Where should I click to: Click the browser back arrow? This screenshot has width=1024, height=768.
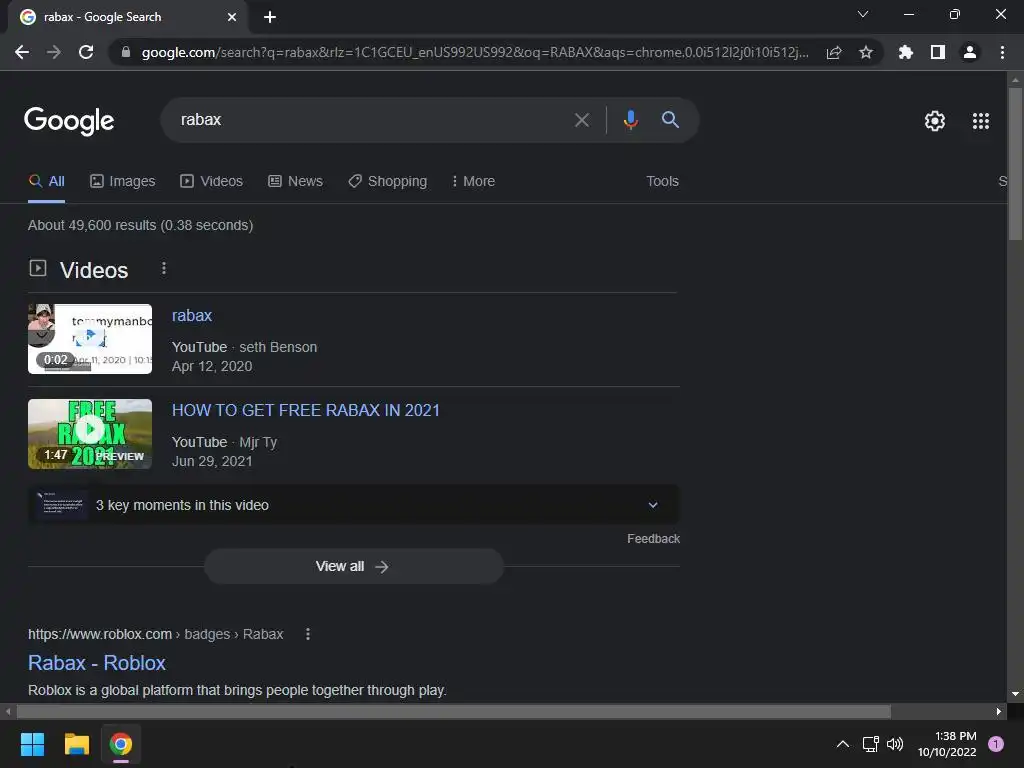tap(22, 52)
